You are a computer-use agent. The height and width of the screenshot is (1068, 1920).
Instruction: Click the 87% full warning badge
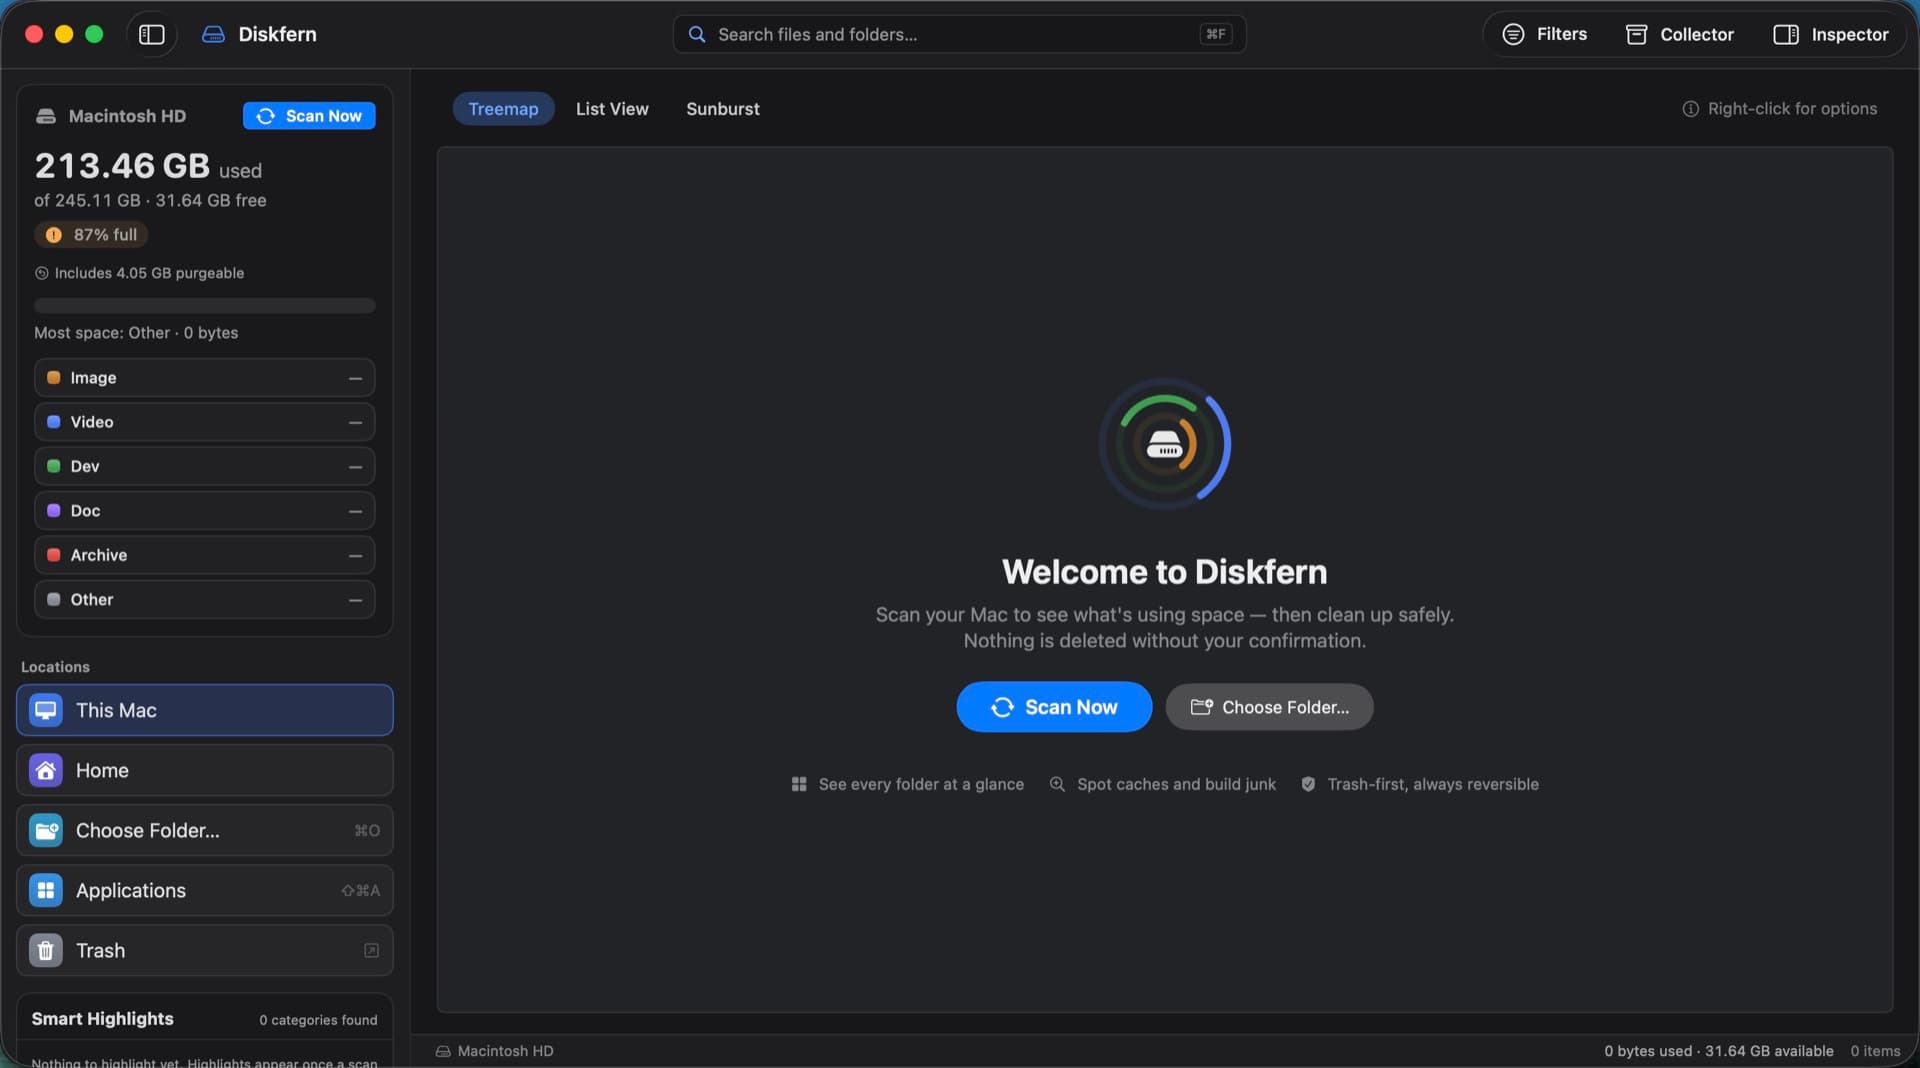(92, 234)
